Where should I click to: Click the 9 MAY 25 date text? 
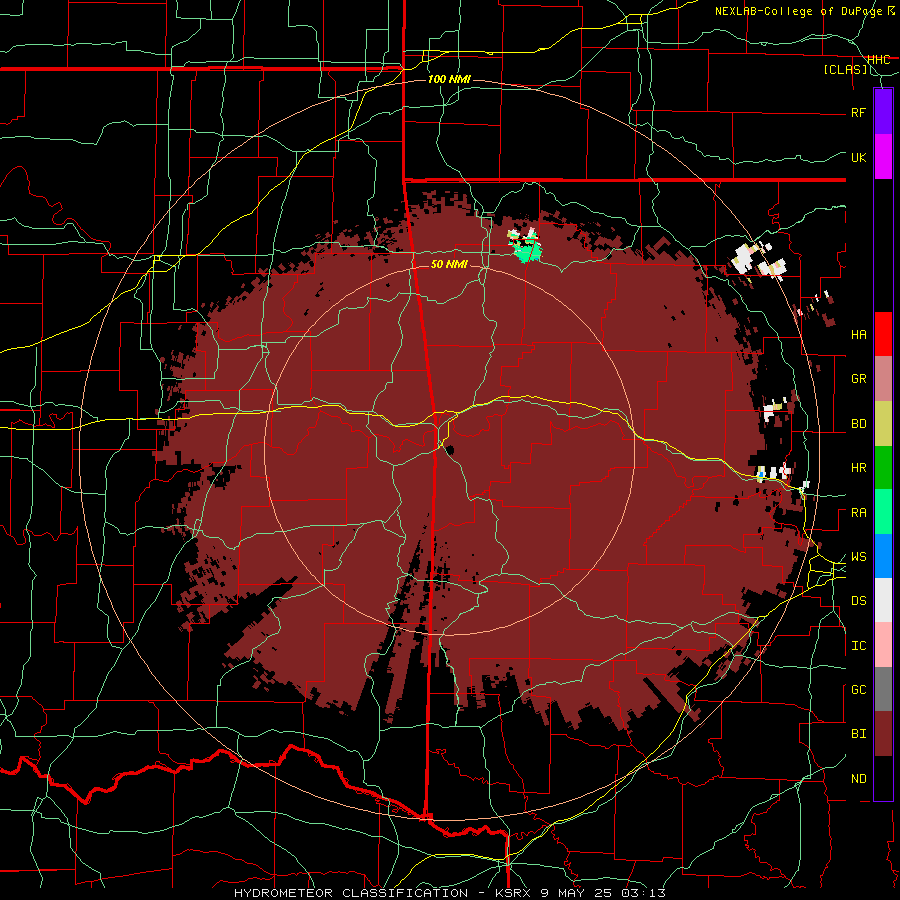click(x=575, y=893)
